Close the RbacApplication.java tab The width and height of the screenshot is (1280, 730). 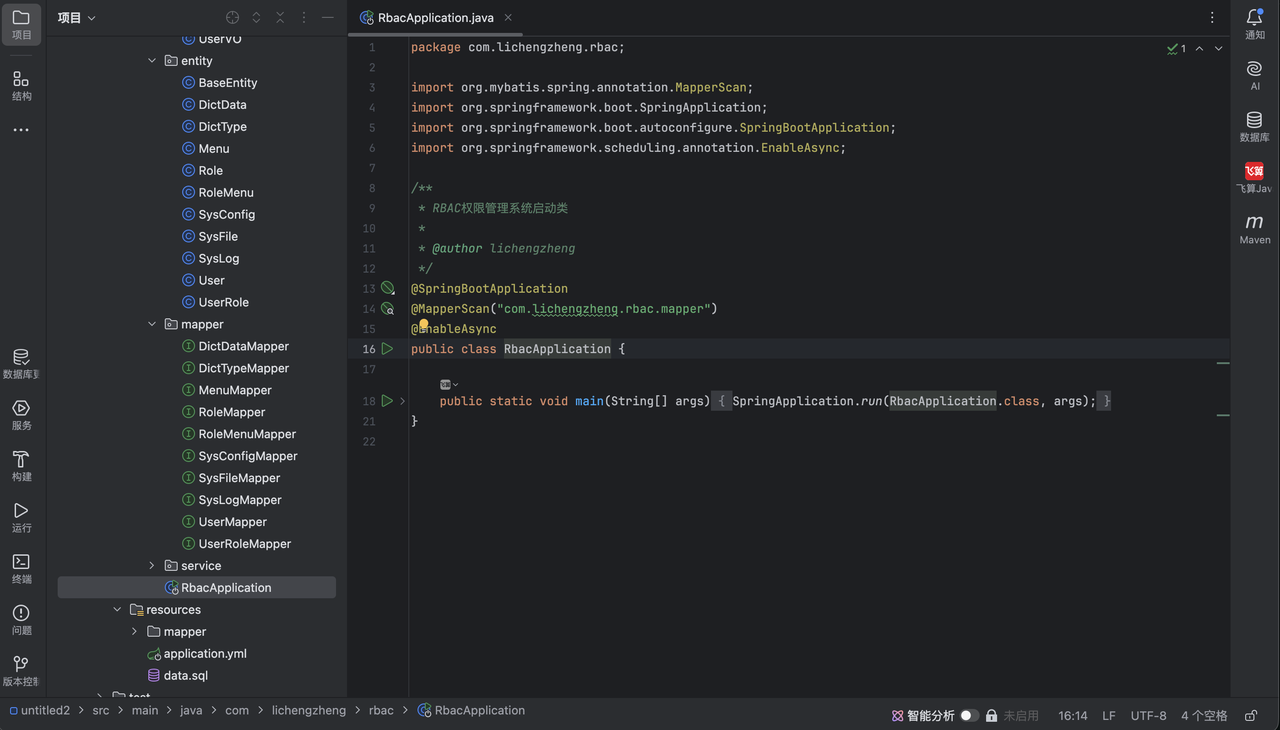click(508, 18)
